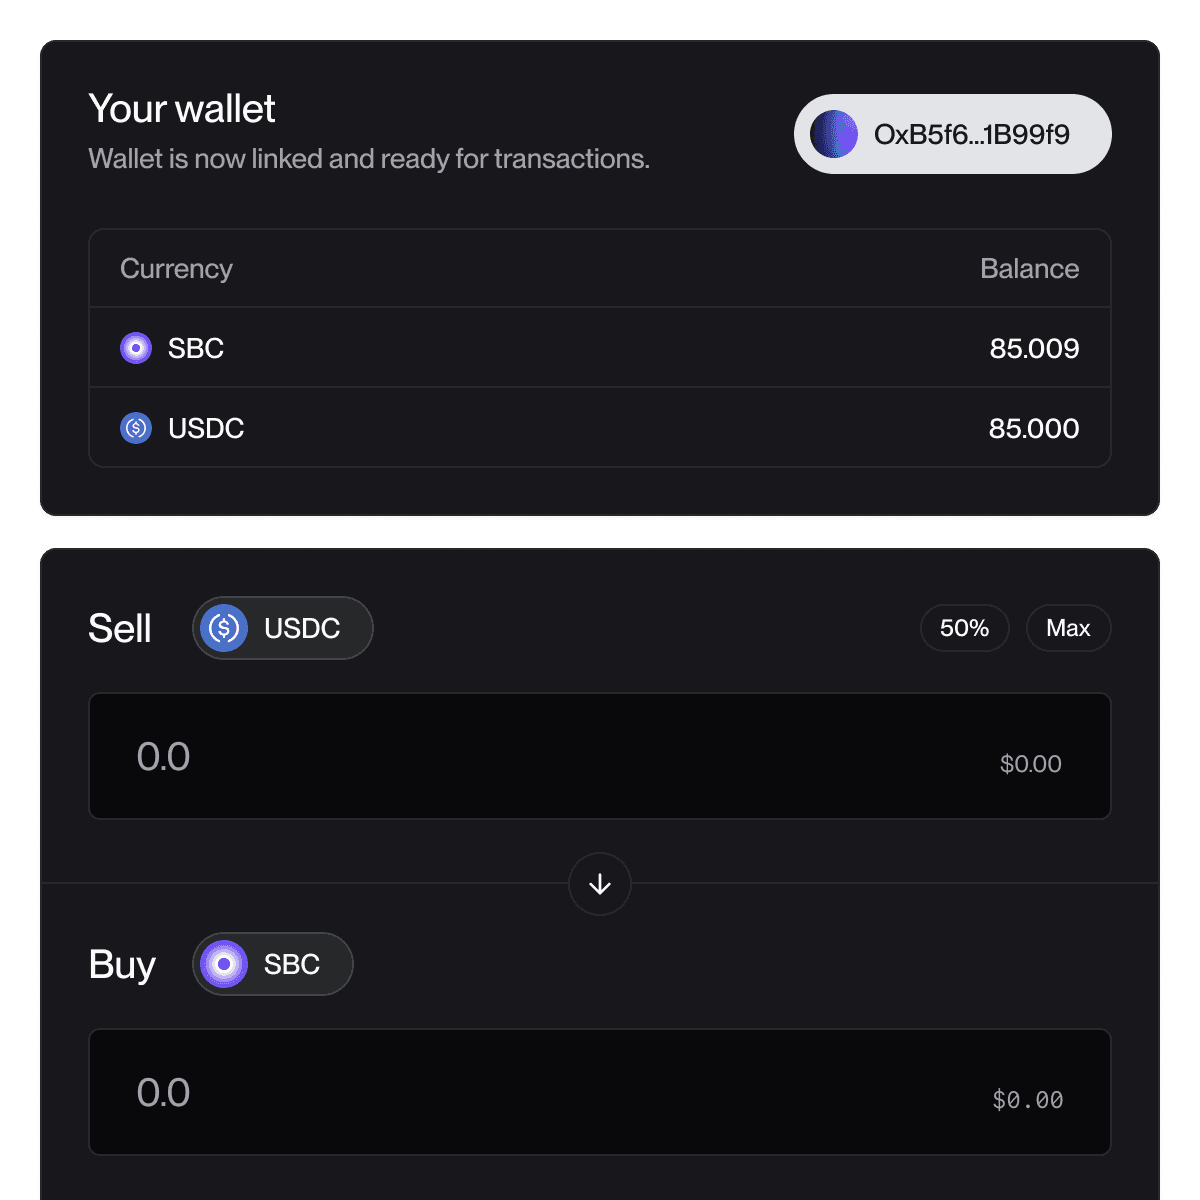Set sell amount to 50%
The height and width of the screenshot is (1200, 1200).
pyautogui.click(x=964, y=628)
